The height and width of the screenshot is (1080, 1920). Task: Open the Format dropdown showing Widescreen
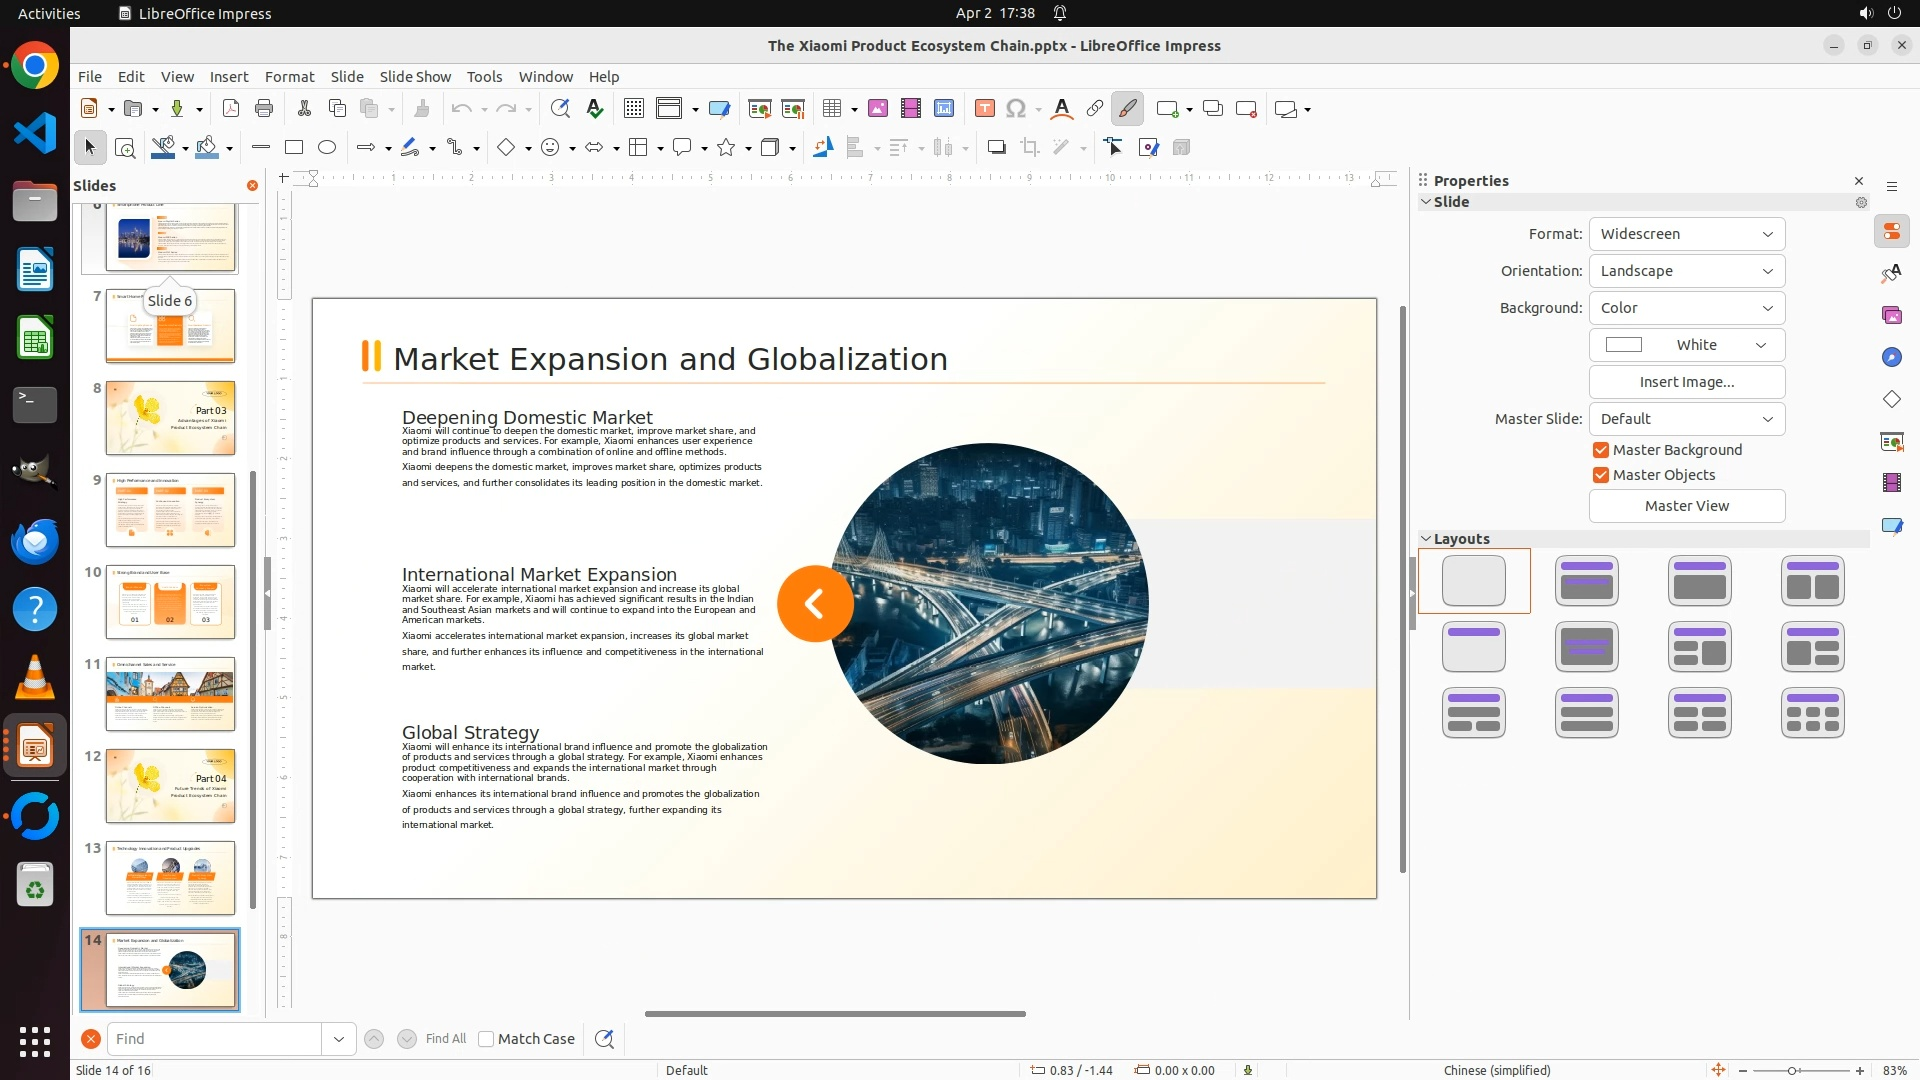point(1686,234)
